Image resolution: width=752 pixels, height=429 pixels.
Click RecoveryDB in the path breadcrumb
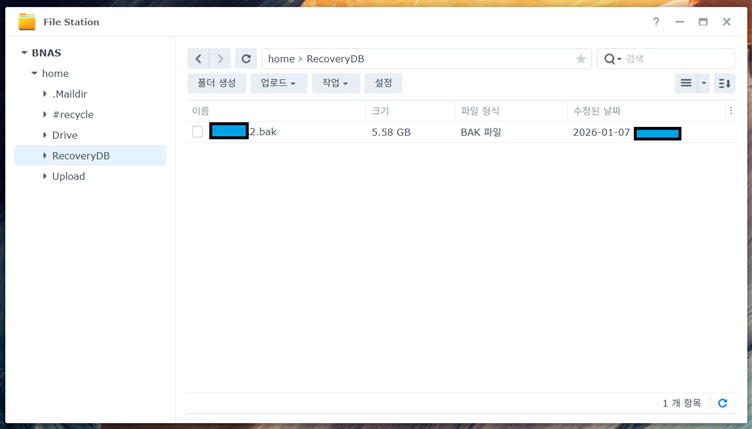(x=335, y=59)
